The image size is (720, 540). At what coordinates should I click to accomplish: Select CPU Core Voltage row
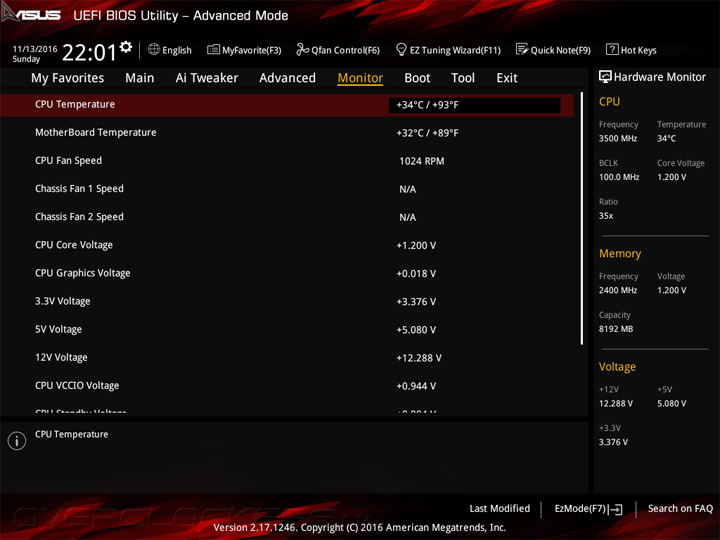click(287, 245)
